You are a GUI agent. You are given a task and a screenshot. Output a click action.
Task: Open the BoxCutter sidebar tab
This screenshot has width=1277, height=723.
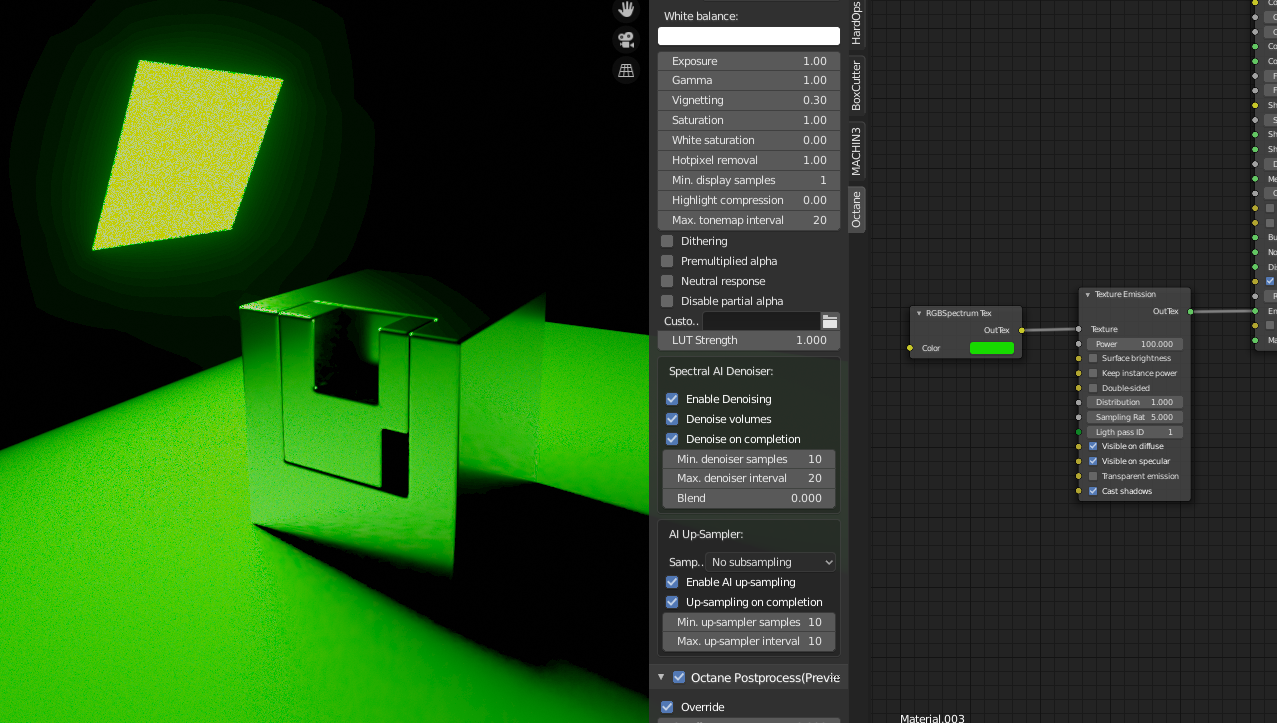point(856,86)
